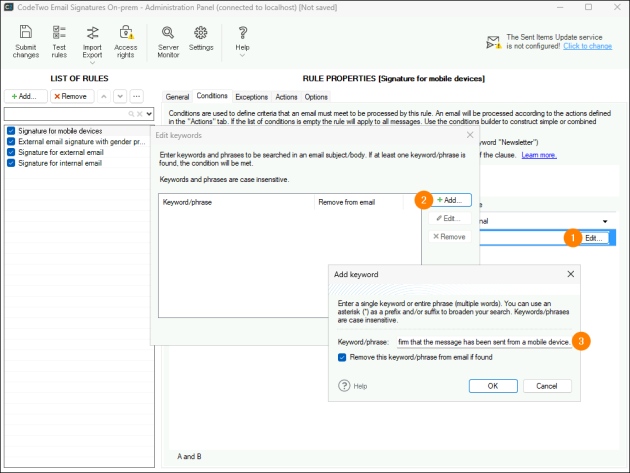
Task: Add a new rule to the list
Action: (x=26, y=96)
